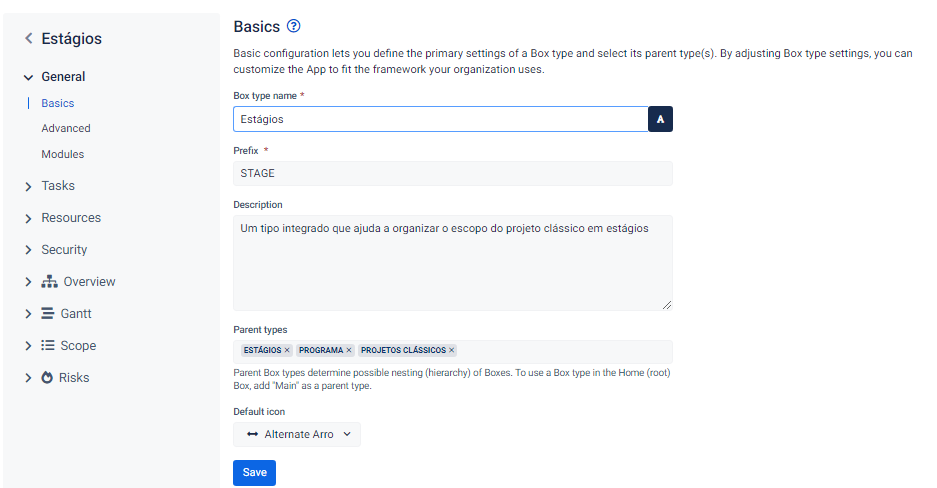This screenshot has height=488, width=937.
Task: Save the Box type settings
Action: click(255, 472)
